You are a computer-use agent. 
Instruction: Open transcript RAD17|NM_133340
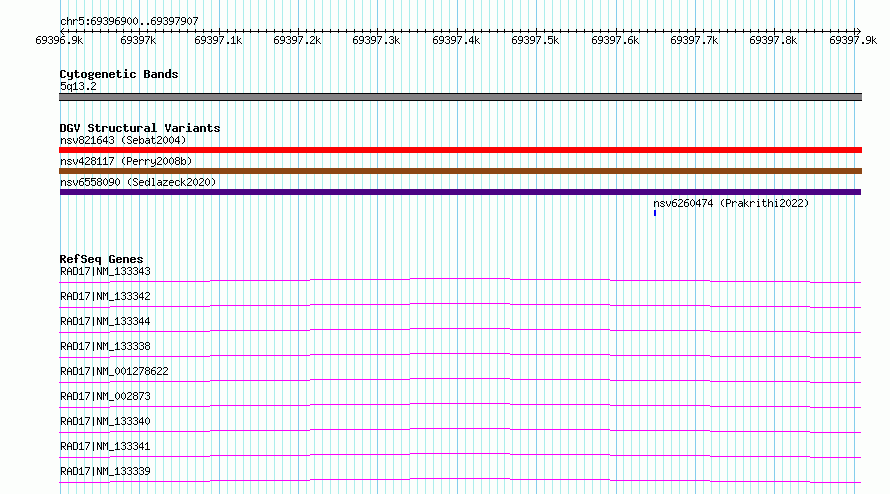105,421
